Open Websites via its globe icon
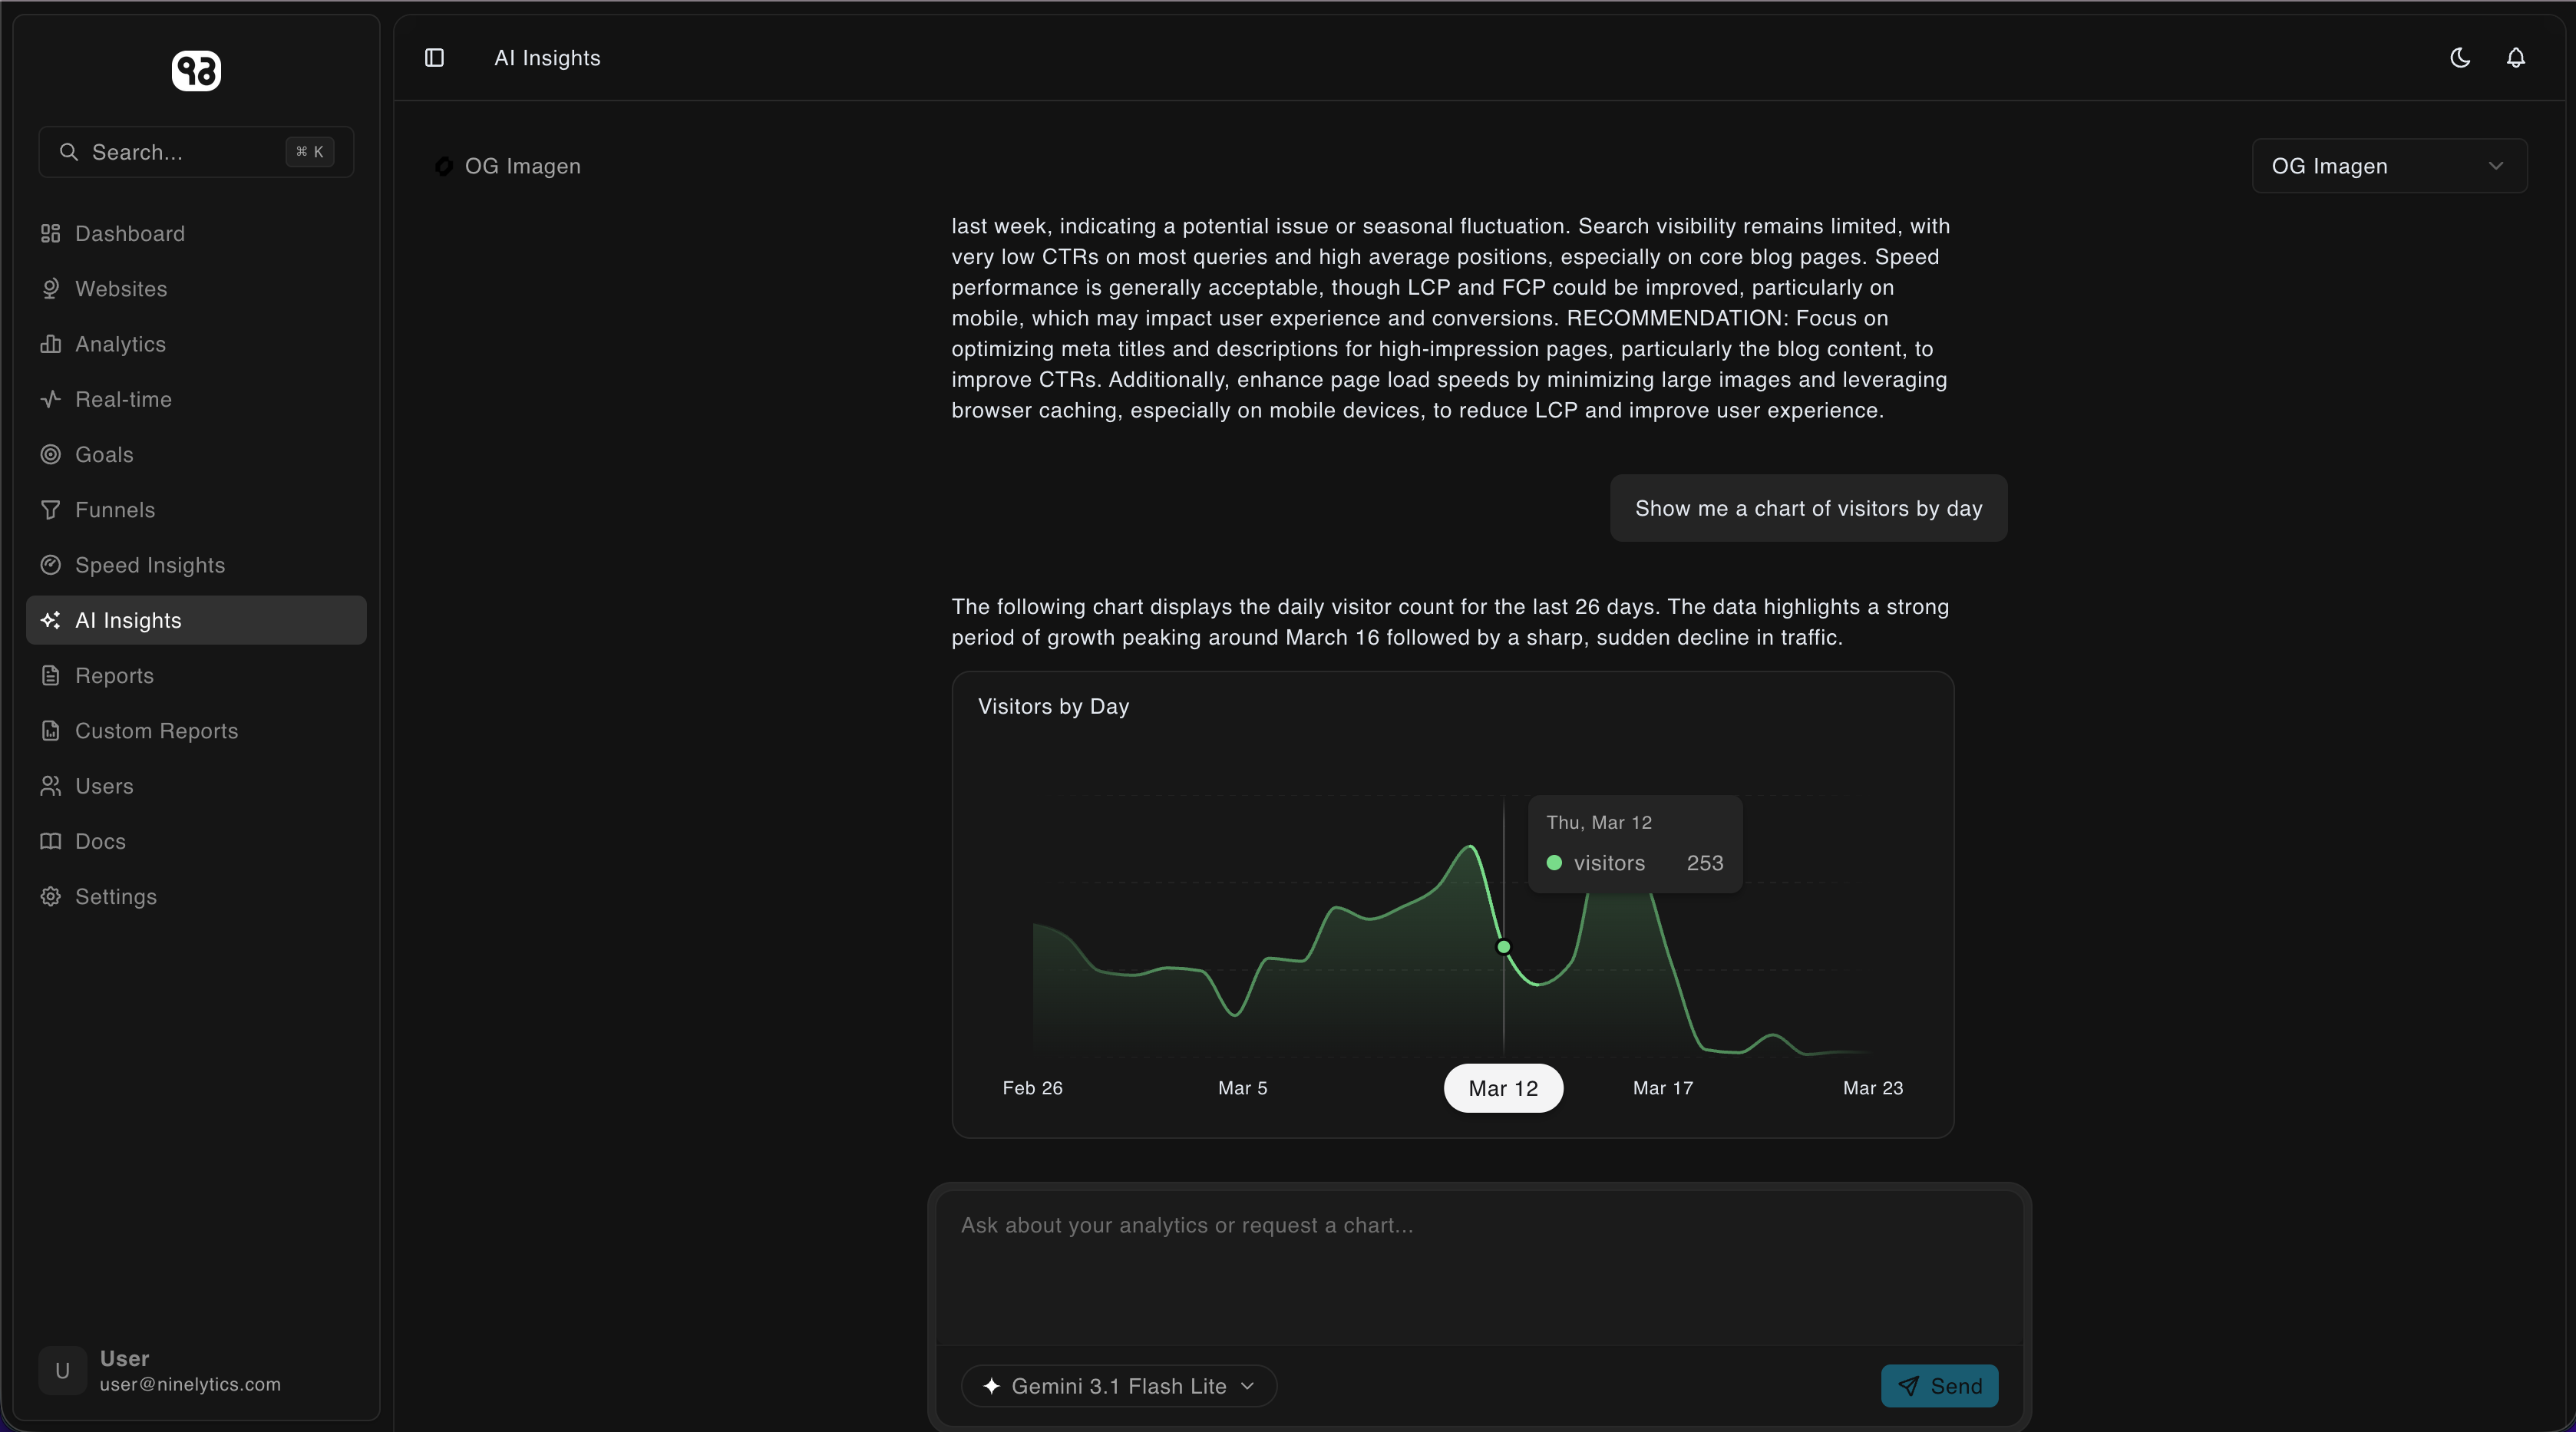The height and width of the screenshot is (1432, 2576). 51,289
